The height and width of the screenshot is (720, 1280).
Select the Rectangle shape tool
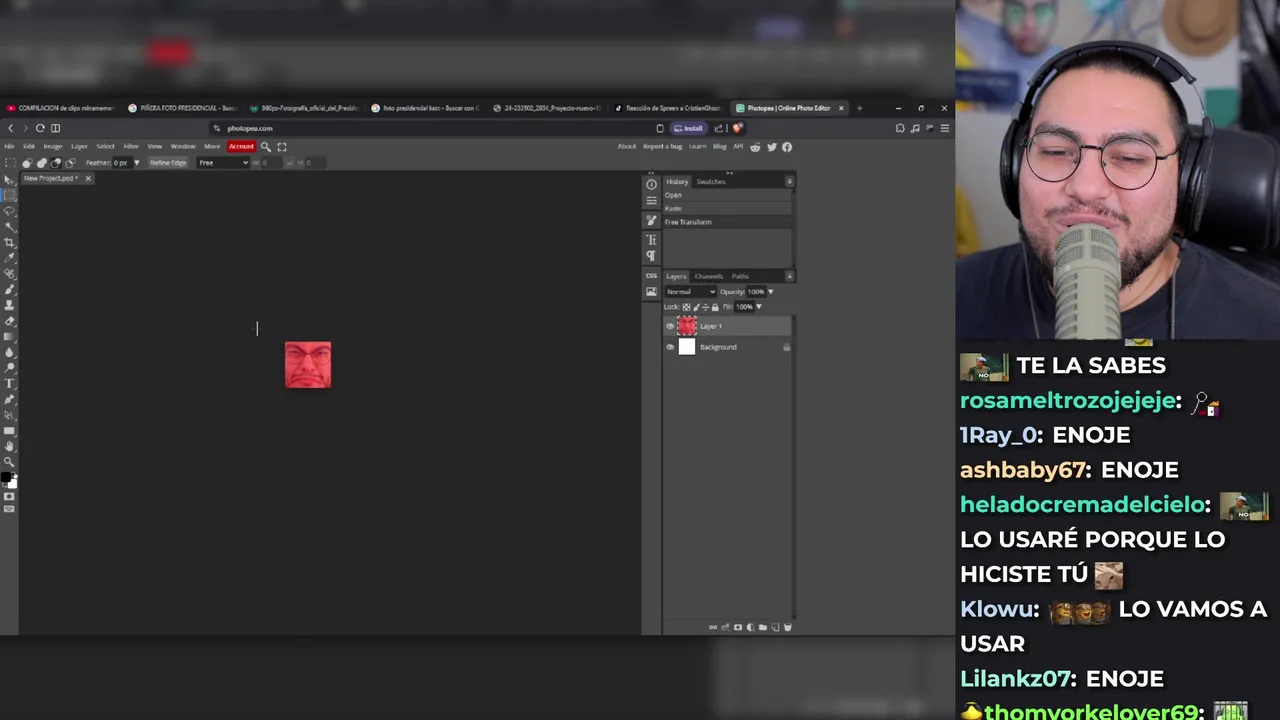(x=10, y=430)
